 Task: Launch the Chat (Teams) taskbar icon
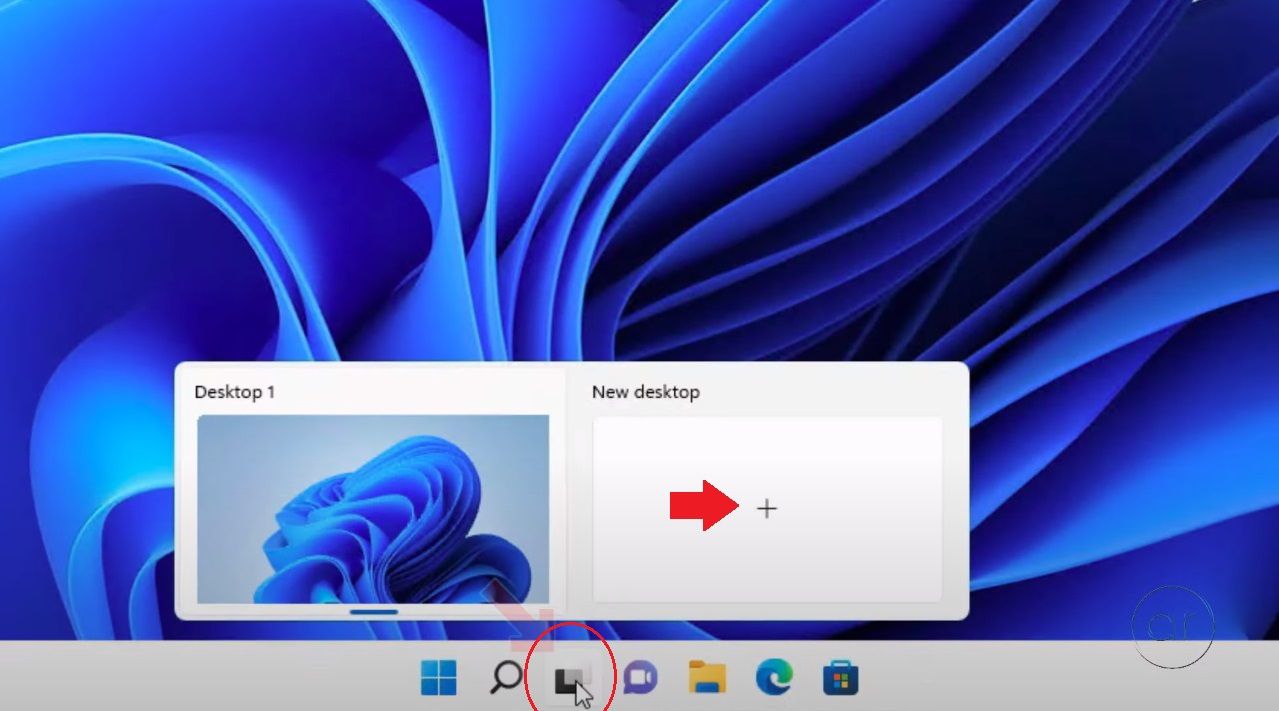pyautogui.click(x=640, y=678)
